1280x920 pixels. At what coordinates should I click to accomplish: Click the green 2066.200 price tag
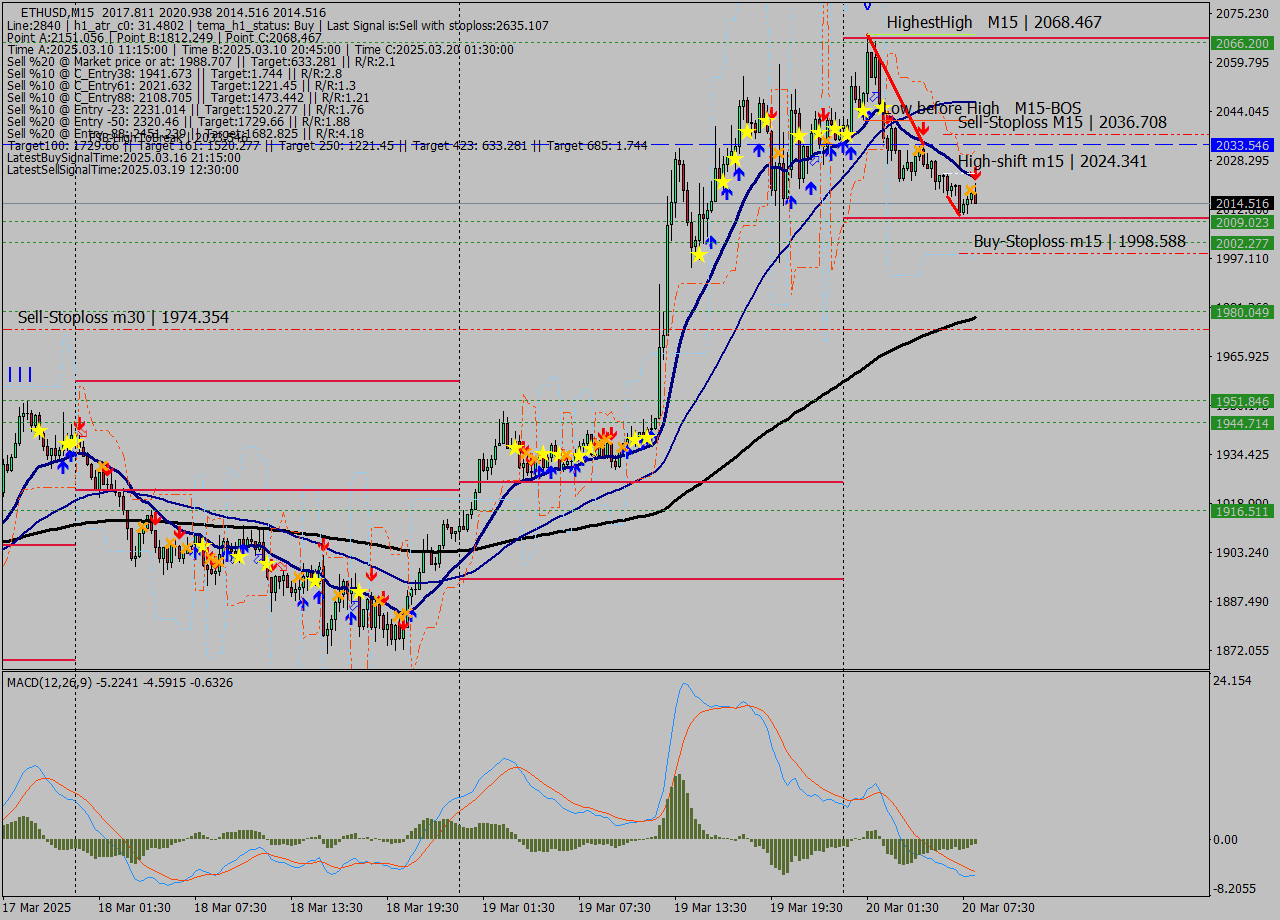(x=1241, y=43)
